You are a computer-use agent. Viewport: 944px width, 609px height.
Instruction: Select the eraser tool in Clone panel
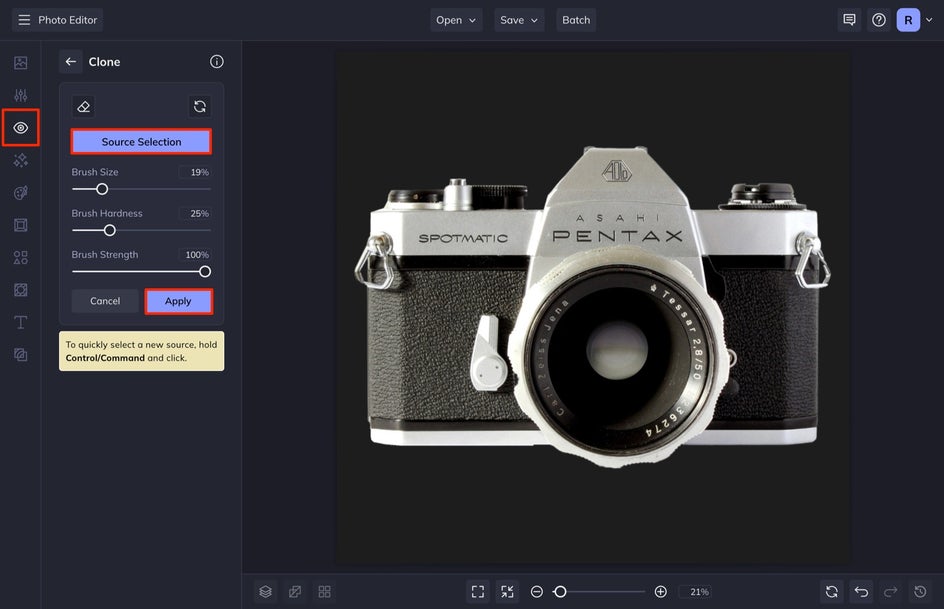[x=84, y=107]
